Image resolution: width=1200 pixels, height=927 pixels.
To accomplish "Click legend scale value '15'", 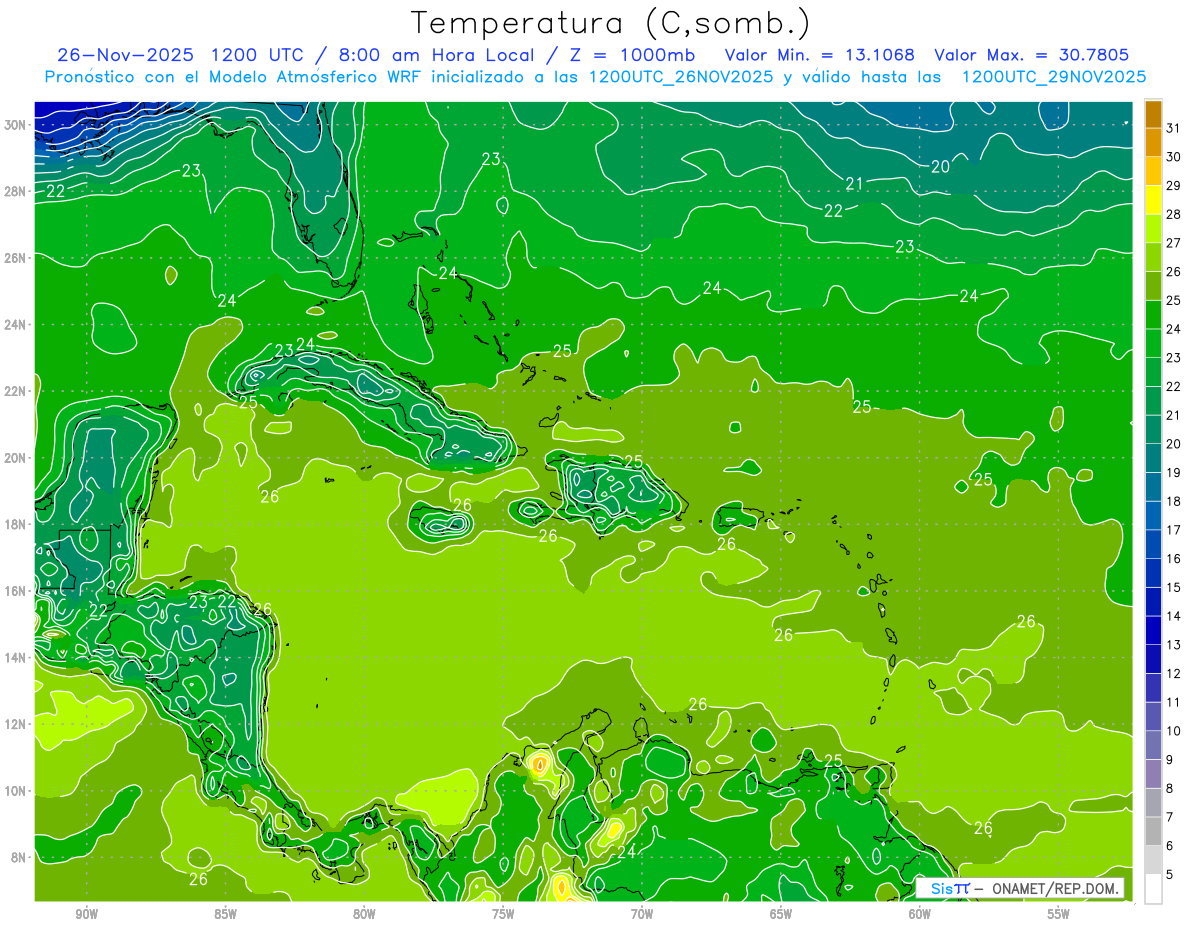I will (x=1174, y=587).
